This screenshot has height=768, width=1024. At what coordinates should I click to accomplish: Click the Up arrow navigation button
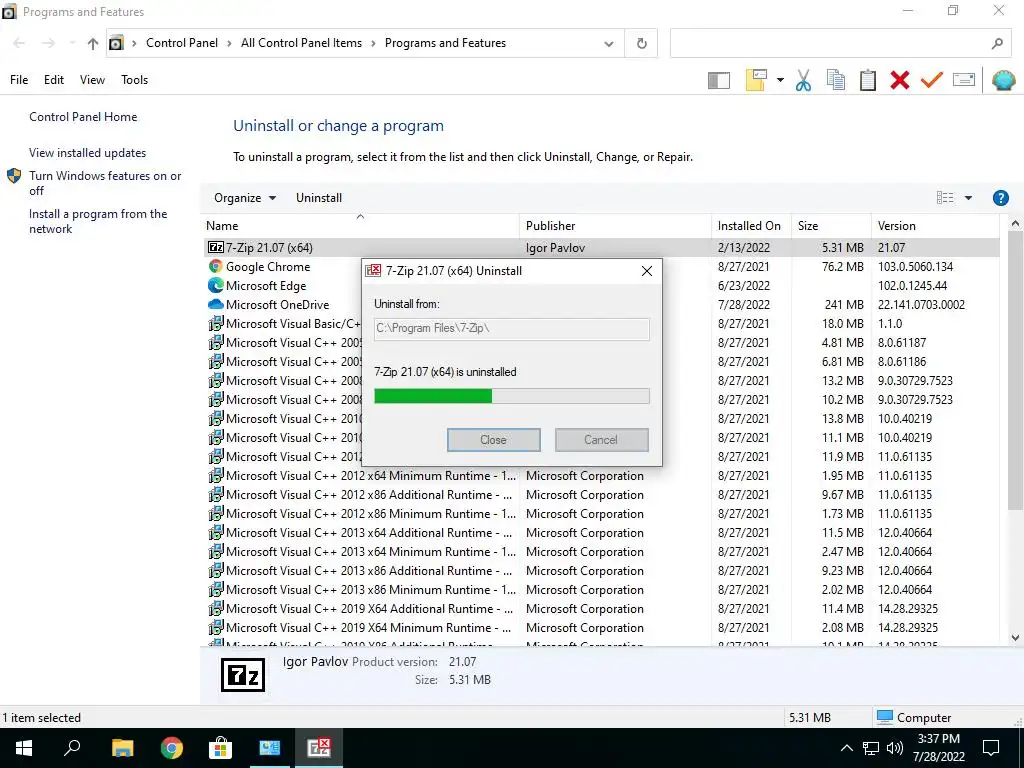(93, 43)
